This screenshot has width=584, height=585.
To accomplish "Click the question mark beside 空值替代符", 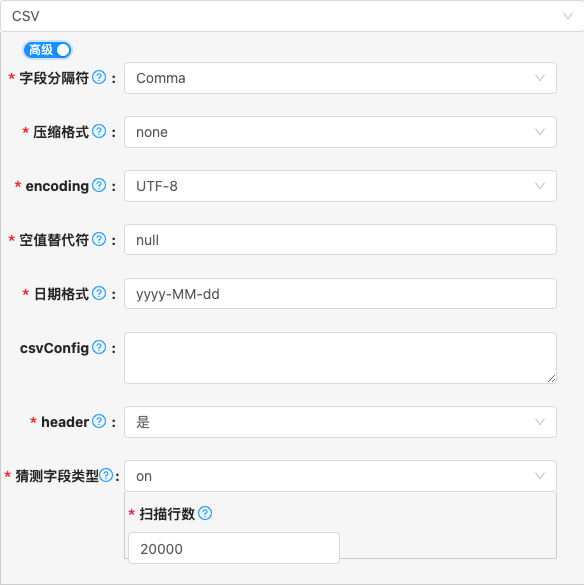I will pyautogui.click(x=99, y=240).
